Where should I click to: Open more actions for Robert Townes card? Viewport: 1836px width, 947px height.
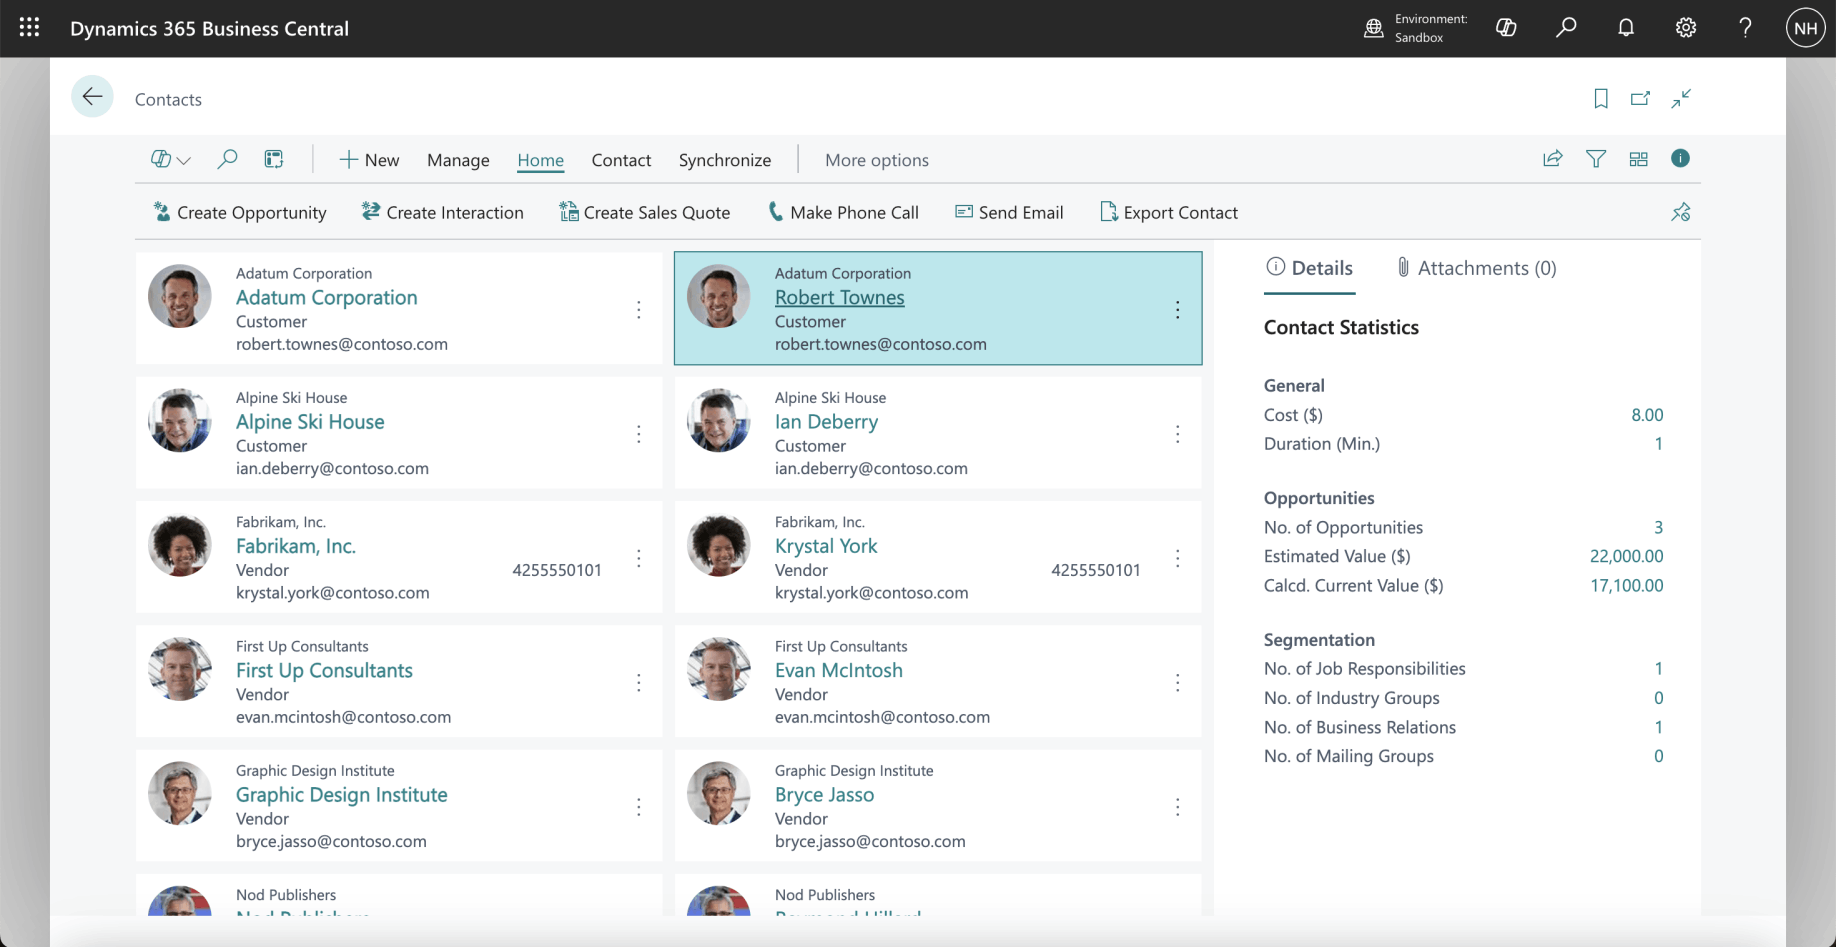click(1178, 310)
